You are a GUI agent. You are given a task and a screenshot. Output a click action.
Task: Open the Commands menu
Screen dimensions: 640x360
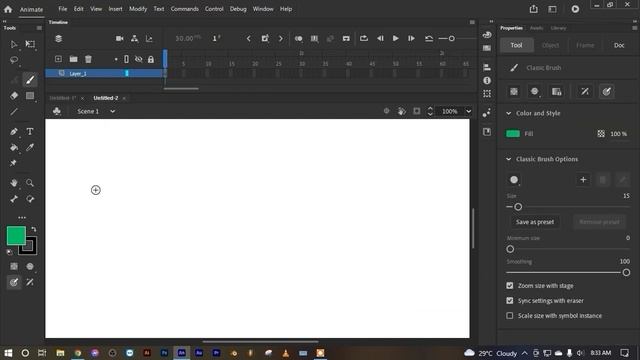tap(184, 9)
